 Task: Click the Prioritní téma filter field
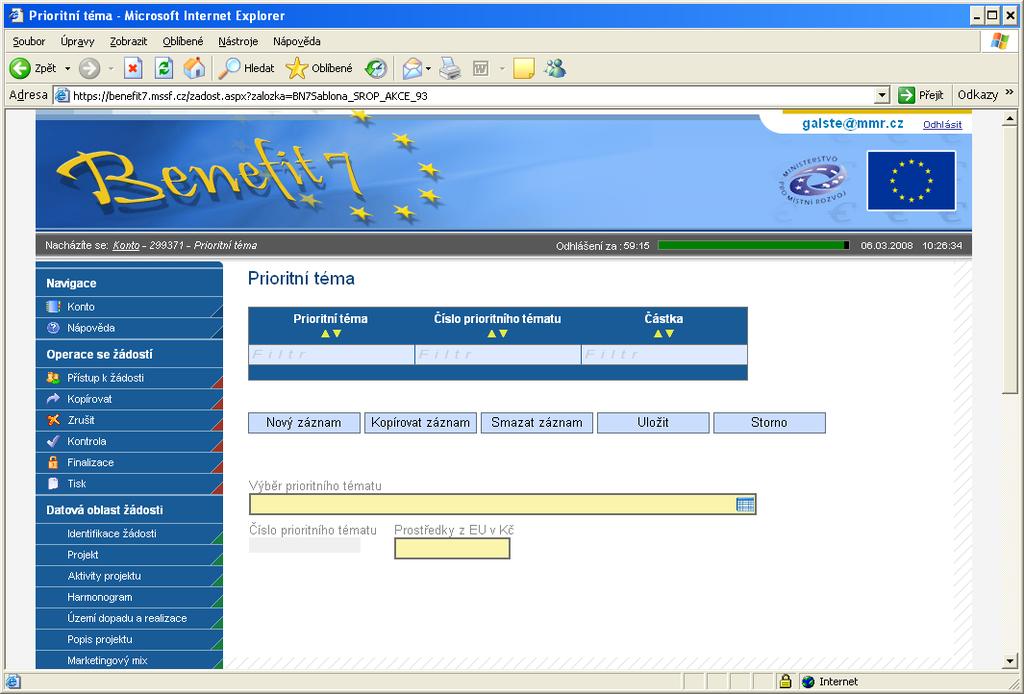click(x=331, y=355)
